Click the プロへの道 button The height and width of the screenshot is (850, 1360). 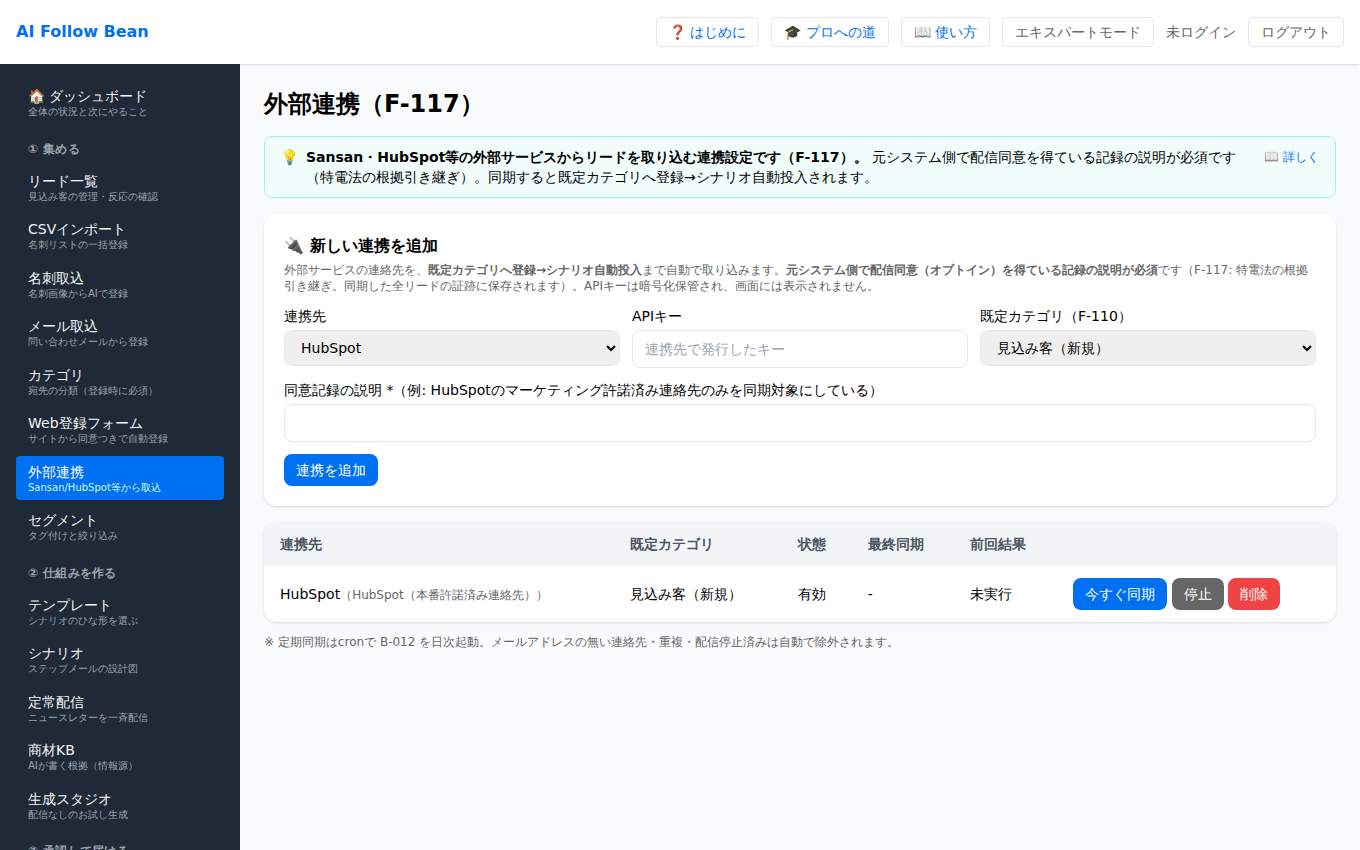830,32
